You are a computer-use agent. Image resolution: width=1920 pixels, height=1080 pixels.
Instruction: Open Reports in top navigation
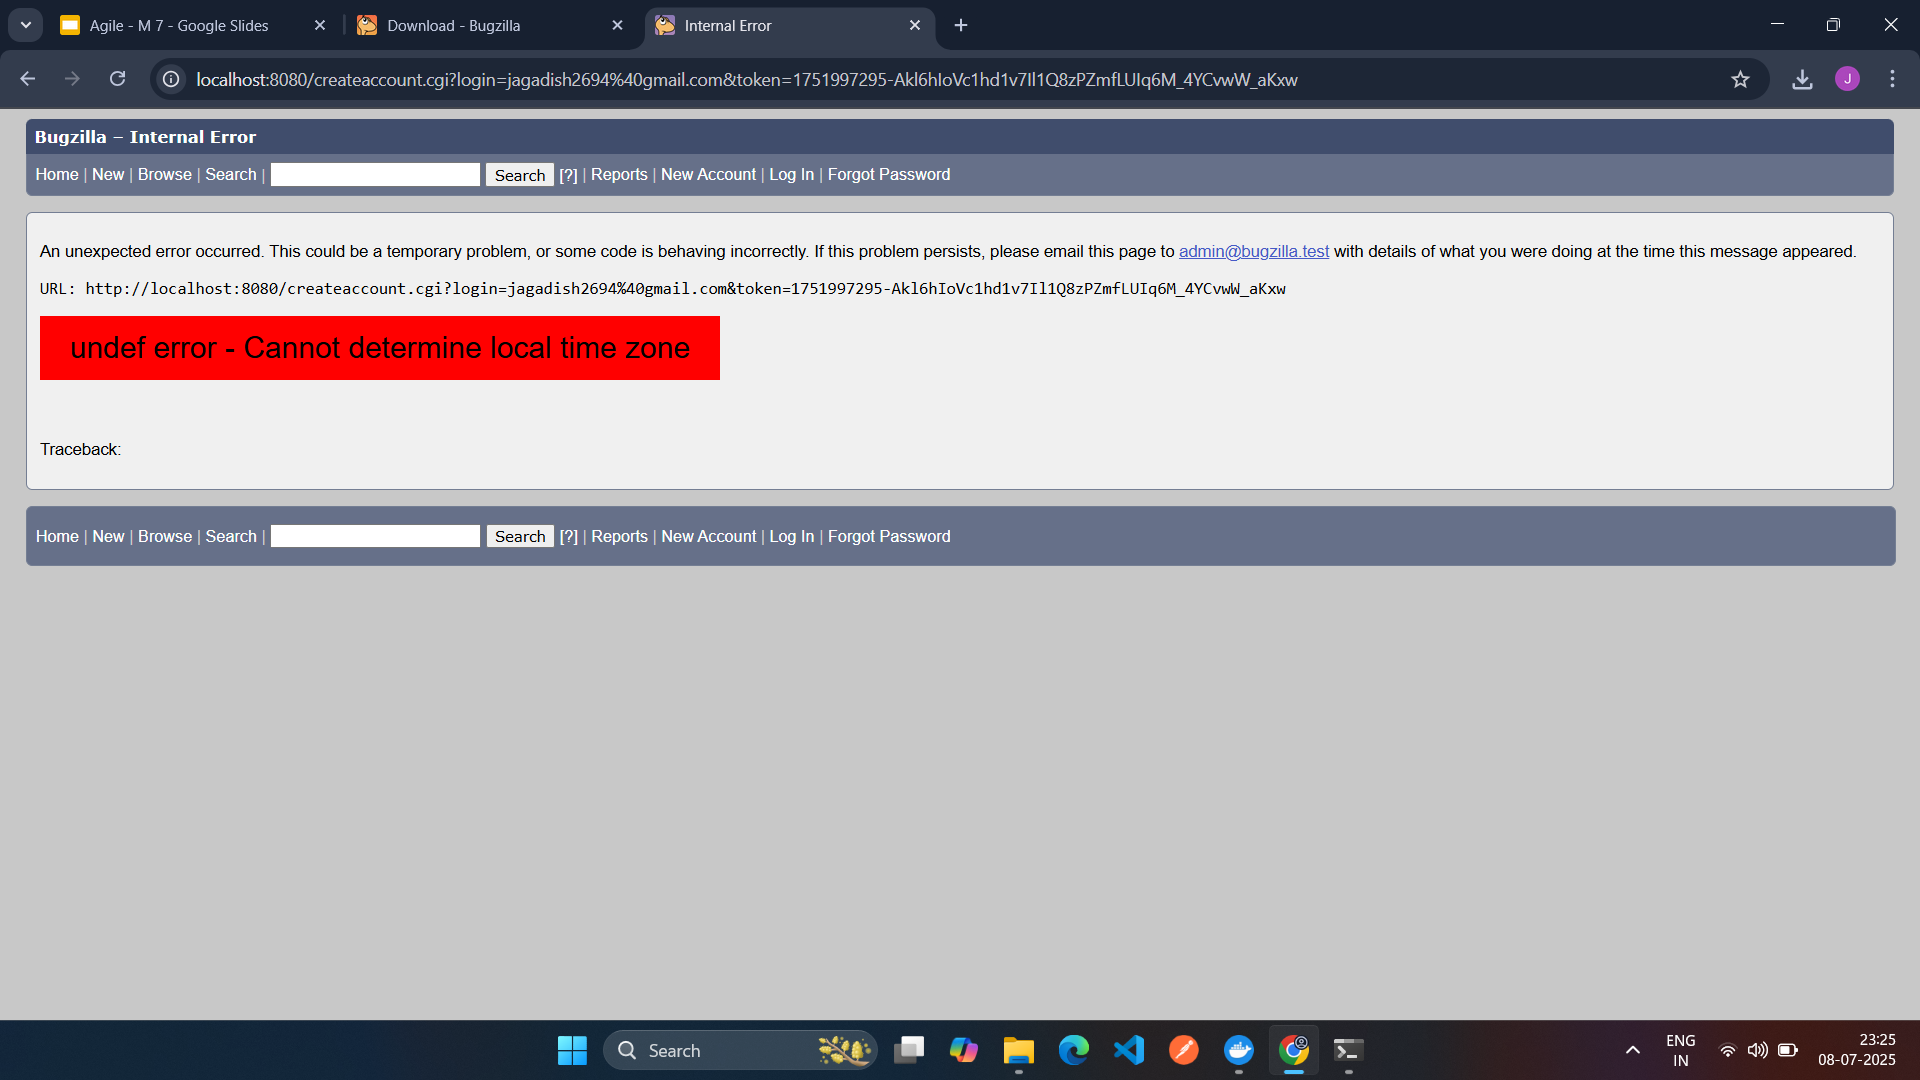(619, 174)
